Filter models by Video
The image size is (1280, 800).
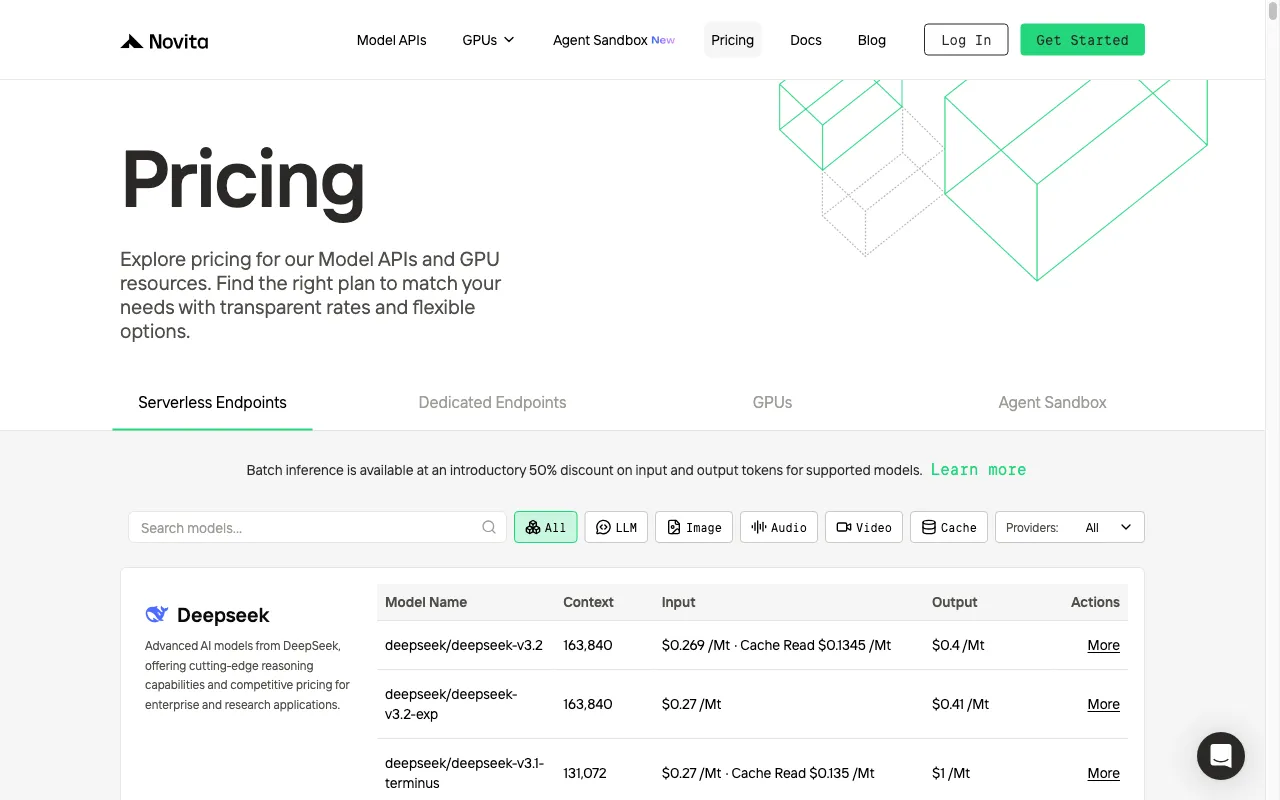click(864, 527)
